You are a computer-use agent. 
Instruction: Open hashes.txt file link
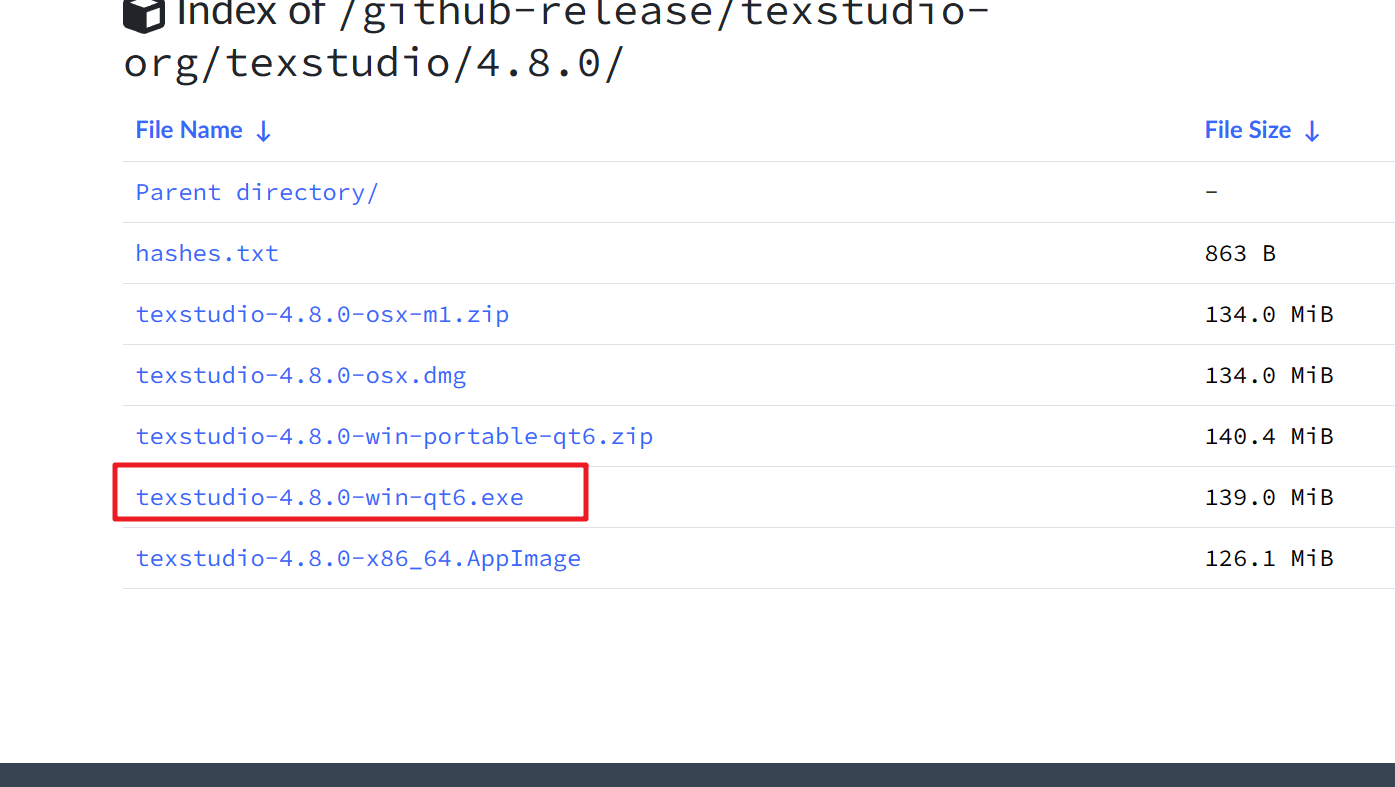pos(207,253)
